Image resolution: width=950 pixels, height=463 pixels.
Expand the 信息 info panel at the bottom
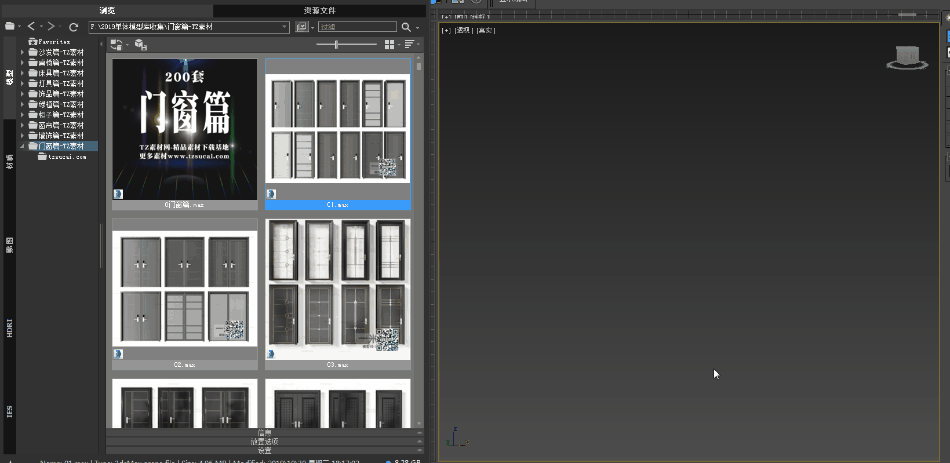pos(264,433)
